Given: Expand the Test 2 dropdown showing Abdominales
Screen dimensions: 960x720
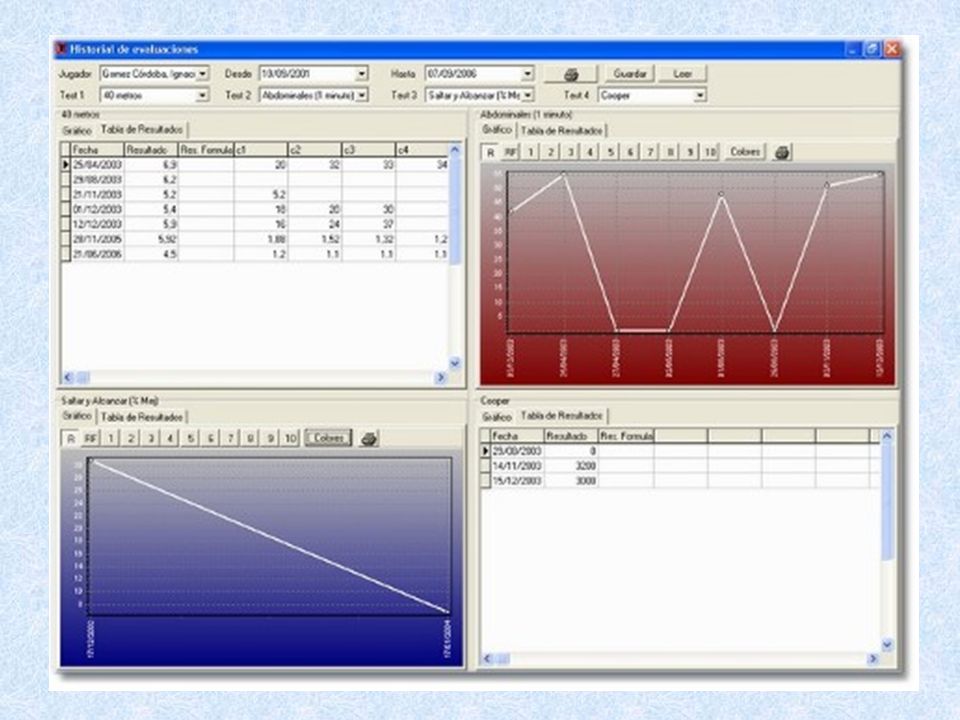Looking at the screenshot, I should click(x=362, y=96).
